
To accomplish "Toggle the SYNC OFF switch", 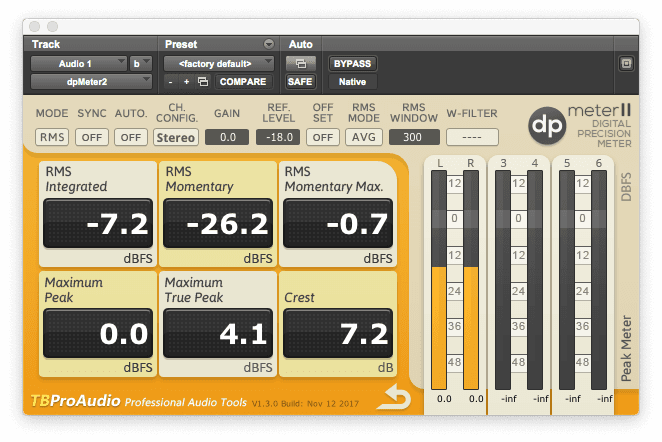I will tap(93, 137).
